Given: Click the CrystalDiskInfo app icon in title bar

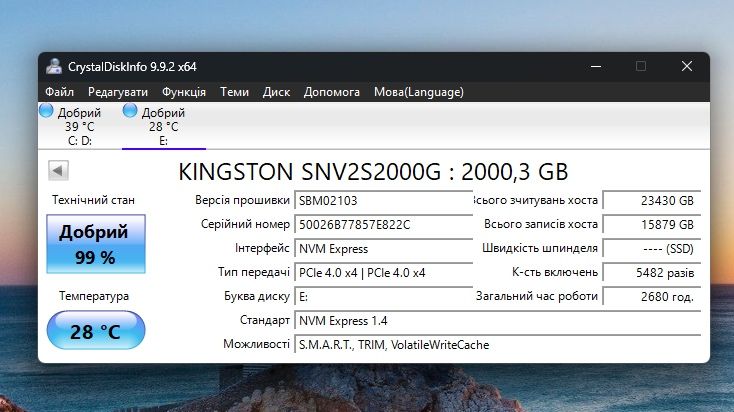Looking at the screenshot, I should 54,66.
